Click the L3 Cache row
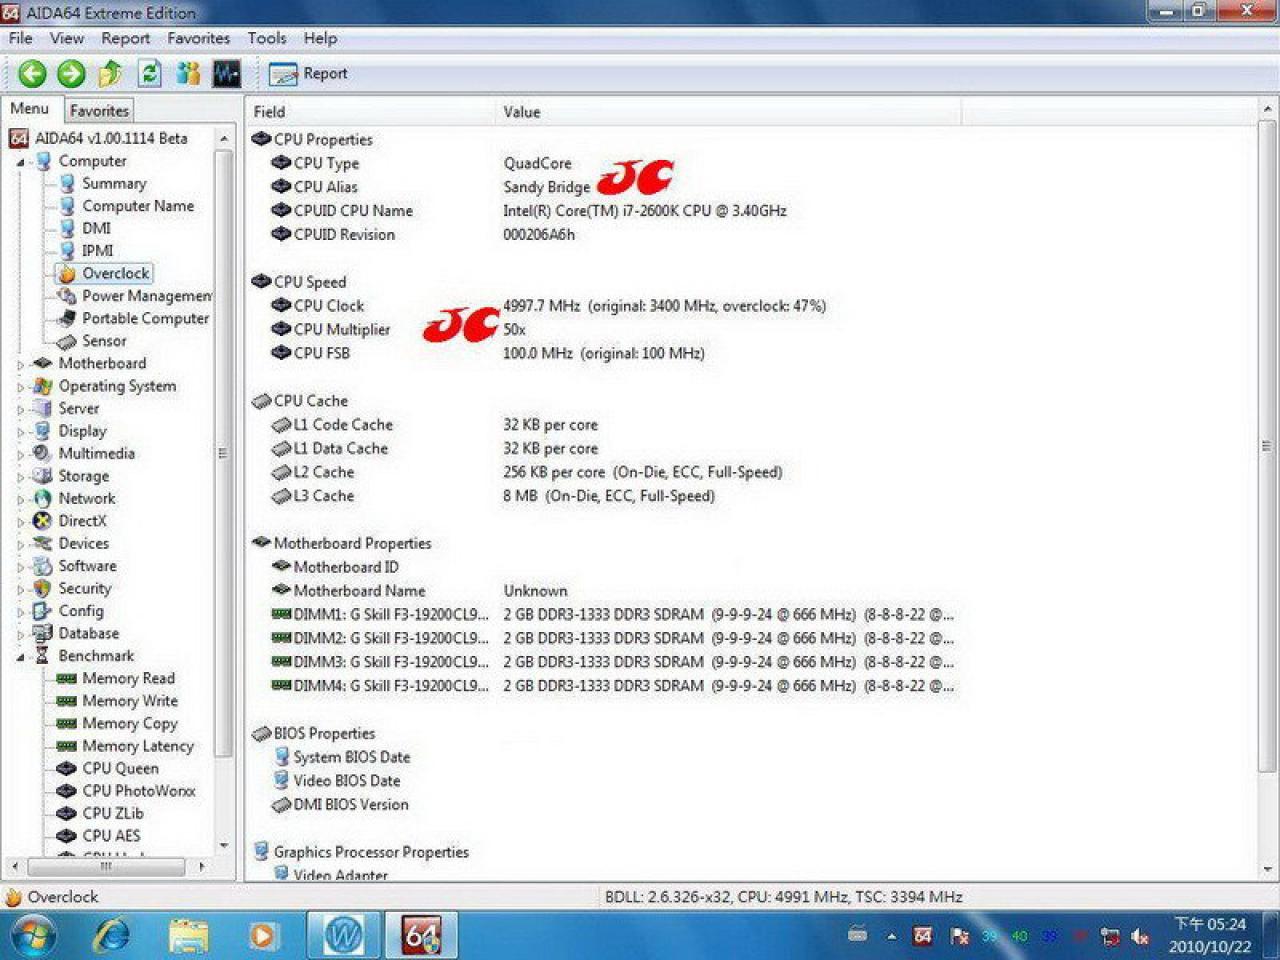Screen dimensions: 1280x960 (x=604, y=496)
